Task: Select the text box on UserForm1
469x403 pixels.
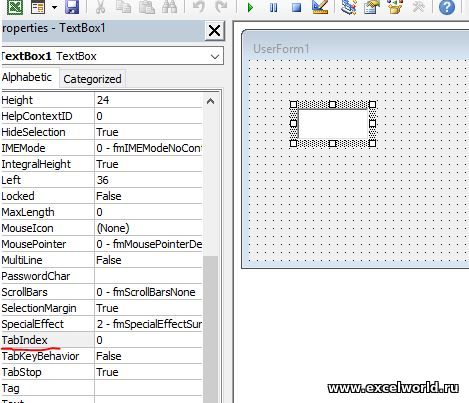Action: pos(333,124)
